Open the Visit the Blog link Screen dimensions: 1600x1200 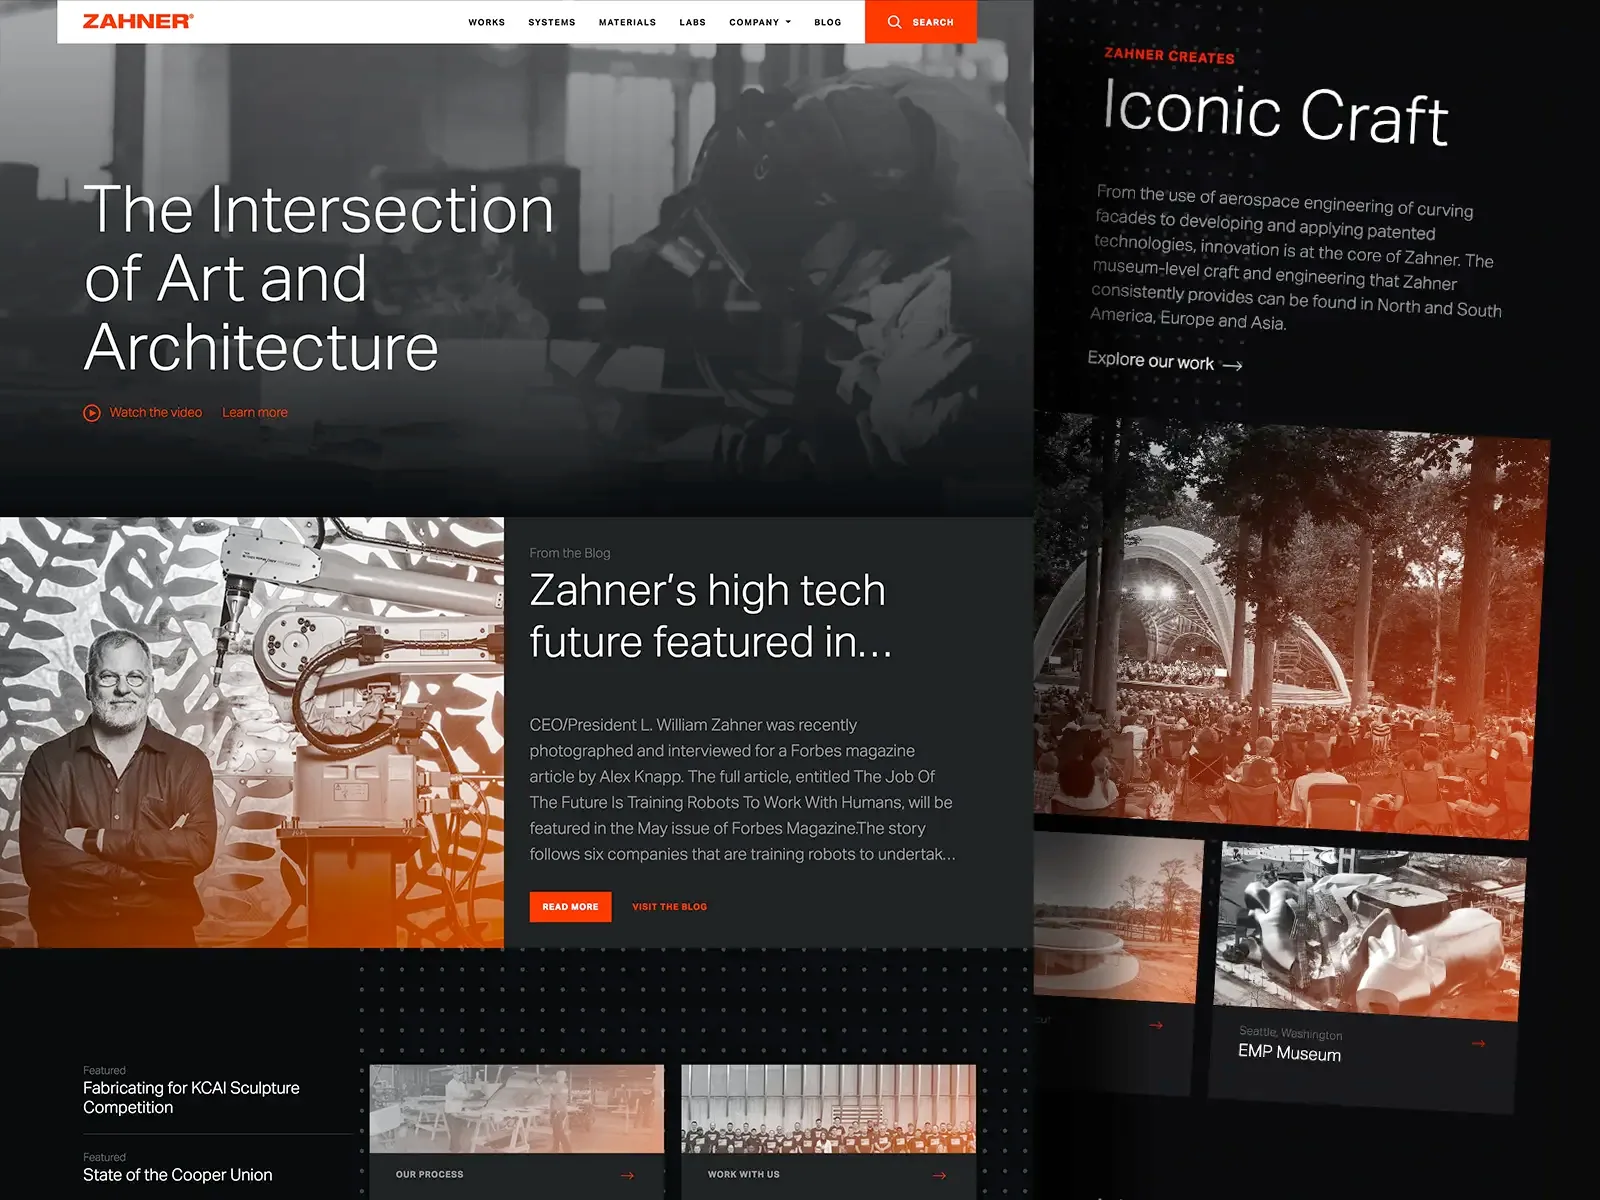[669, 907]
